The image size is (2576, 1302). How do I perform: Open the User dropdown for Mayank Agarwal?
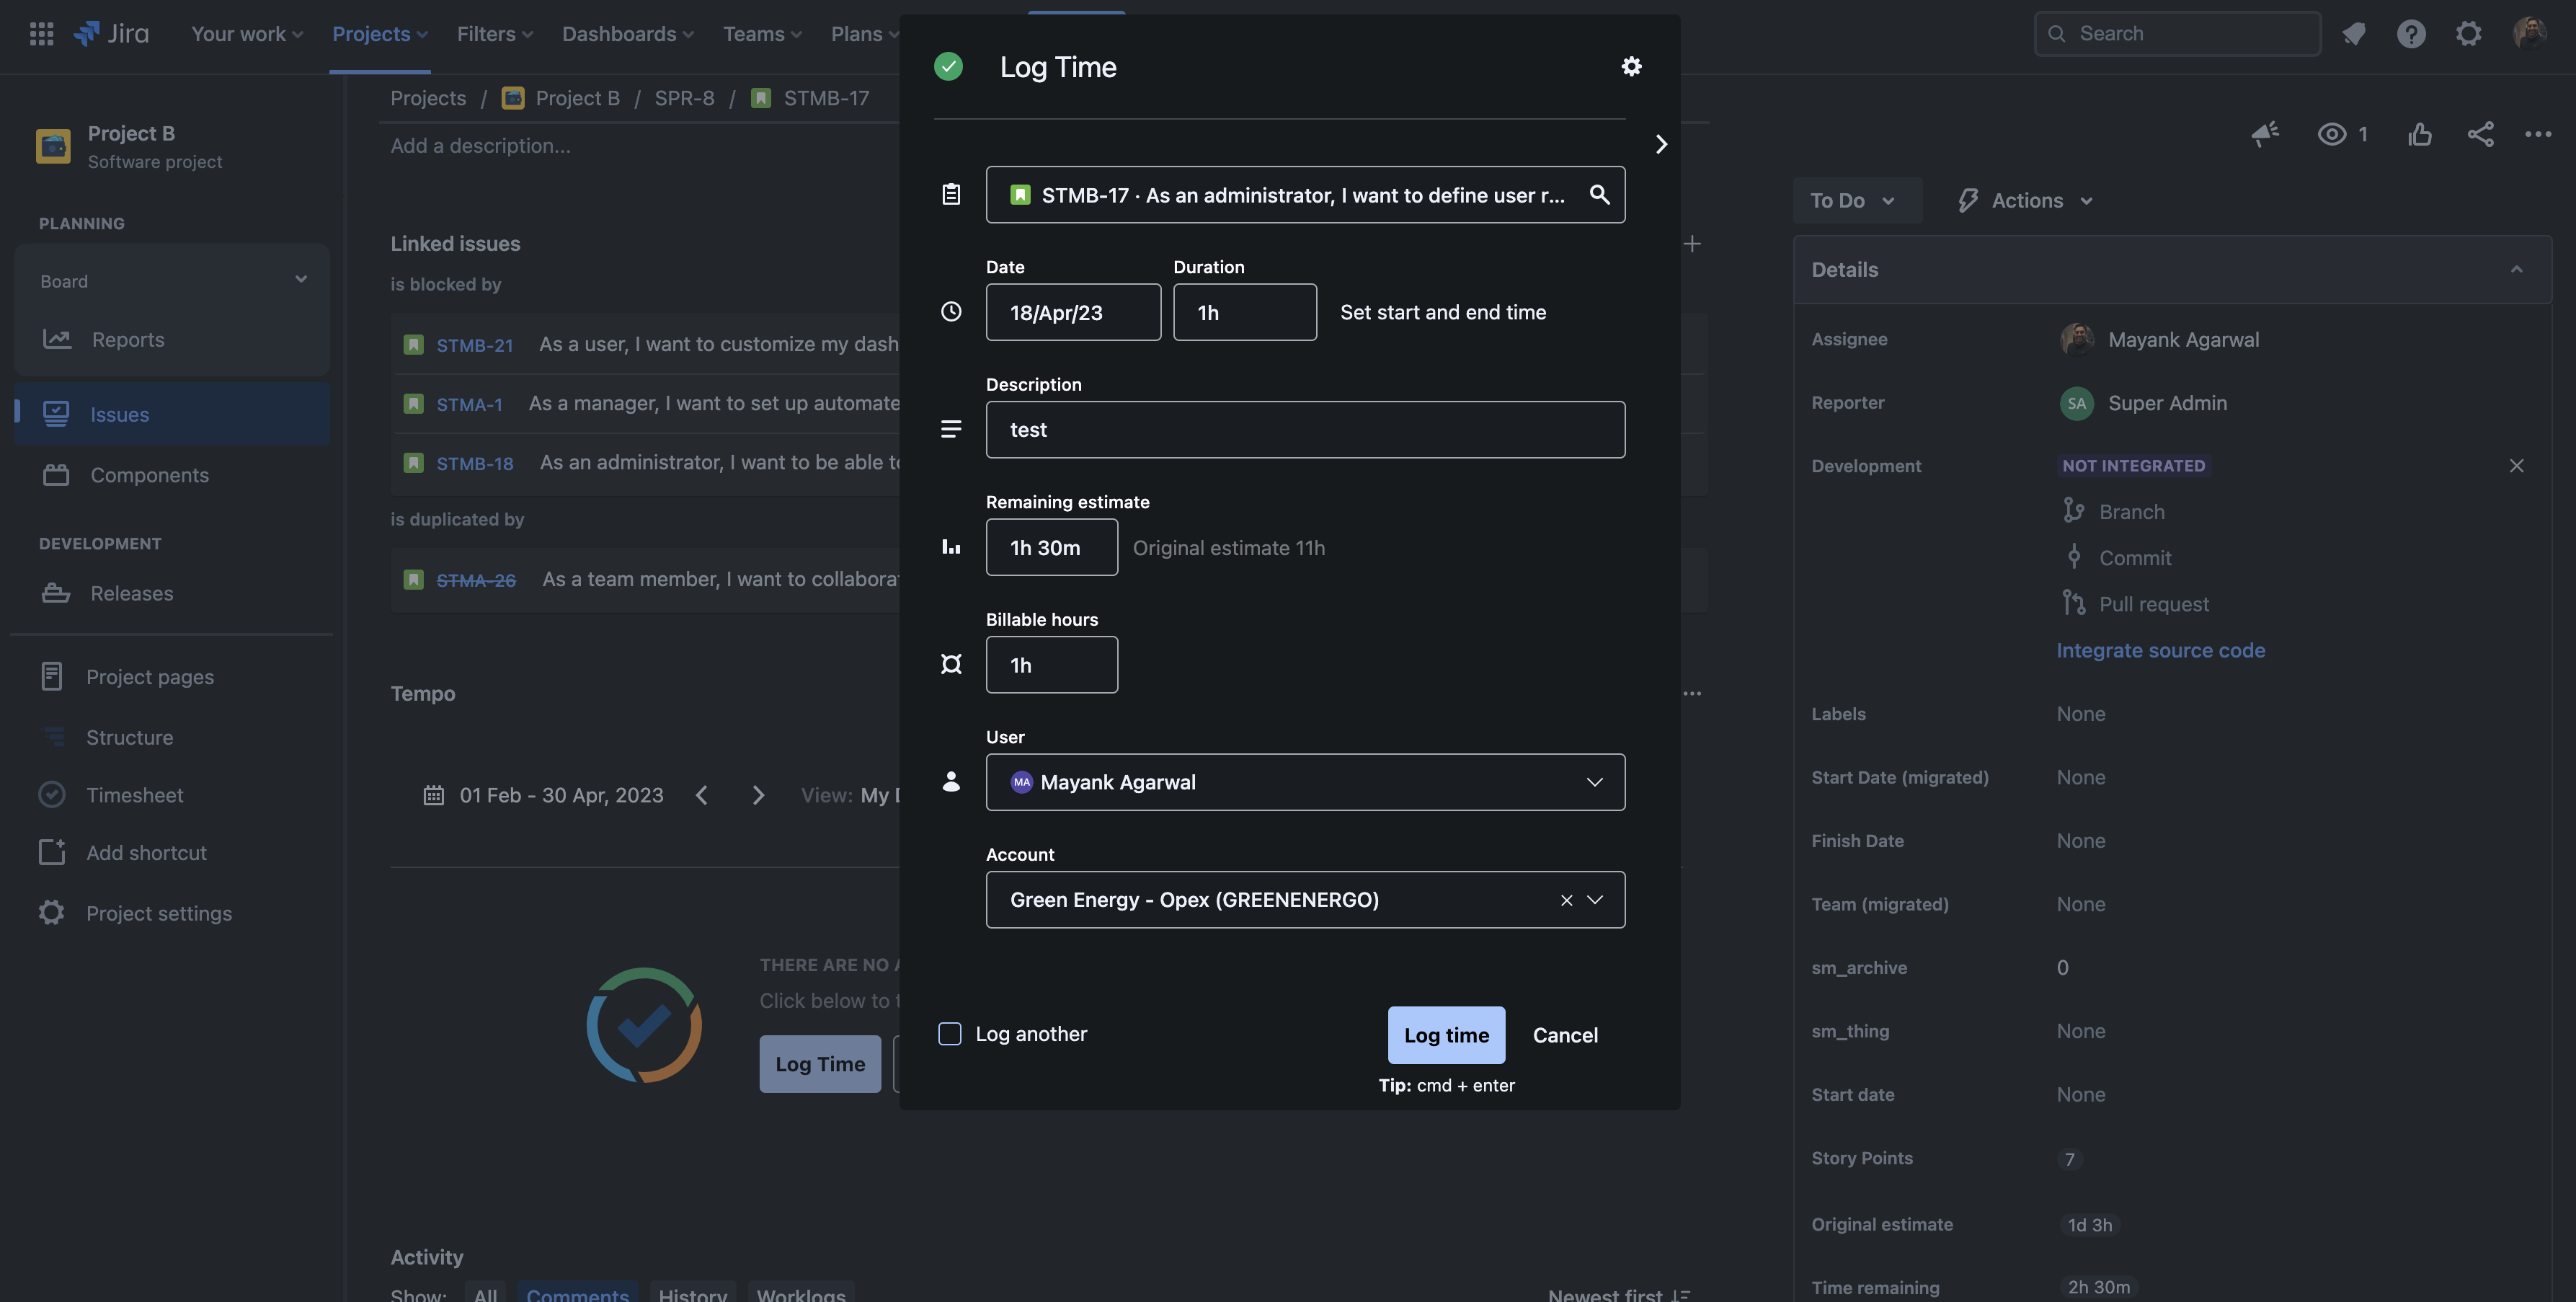coord(1304,782)
